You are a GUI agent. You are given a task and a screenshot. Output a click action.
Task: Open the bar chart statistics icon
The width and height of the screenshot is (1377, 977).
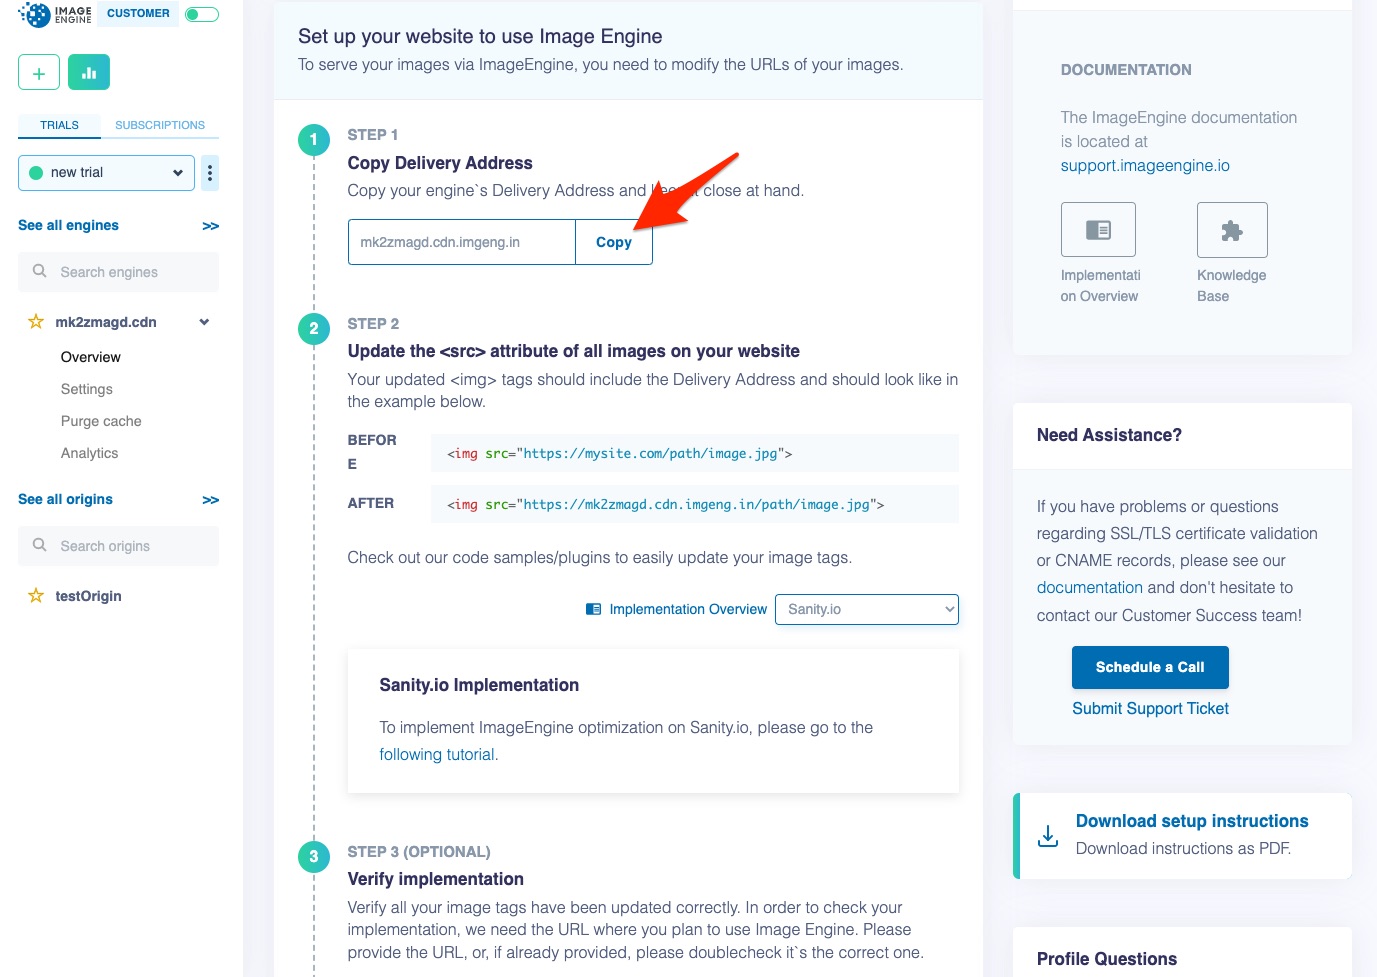89,73
